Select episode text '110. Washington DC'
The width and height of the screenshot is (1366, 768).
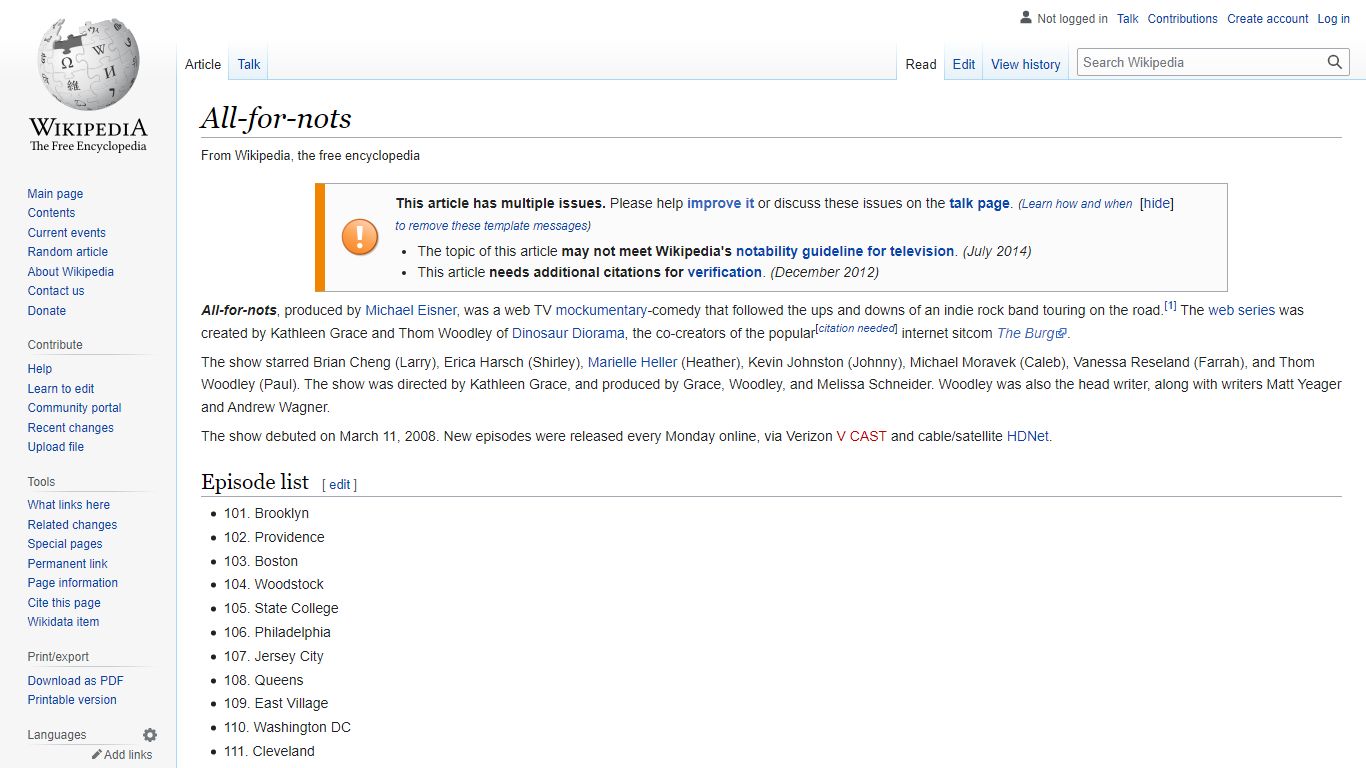point(287,727)
